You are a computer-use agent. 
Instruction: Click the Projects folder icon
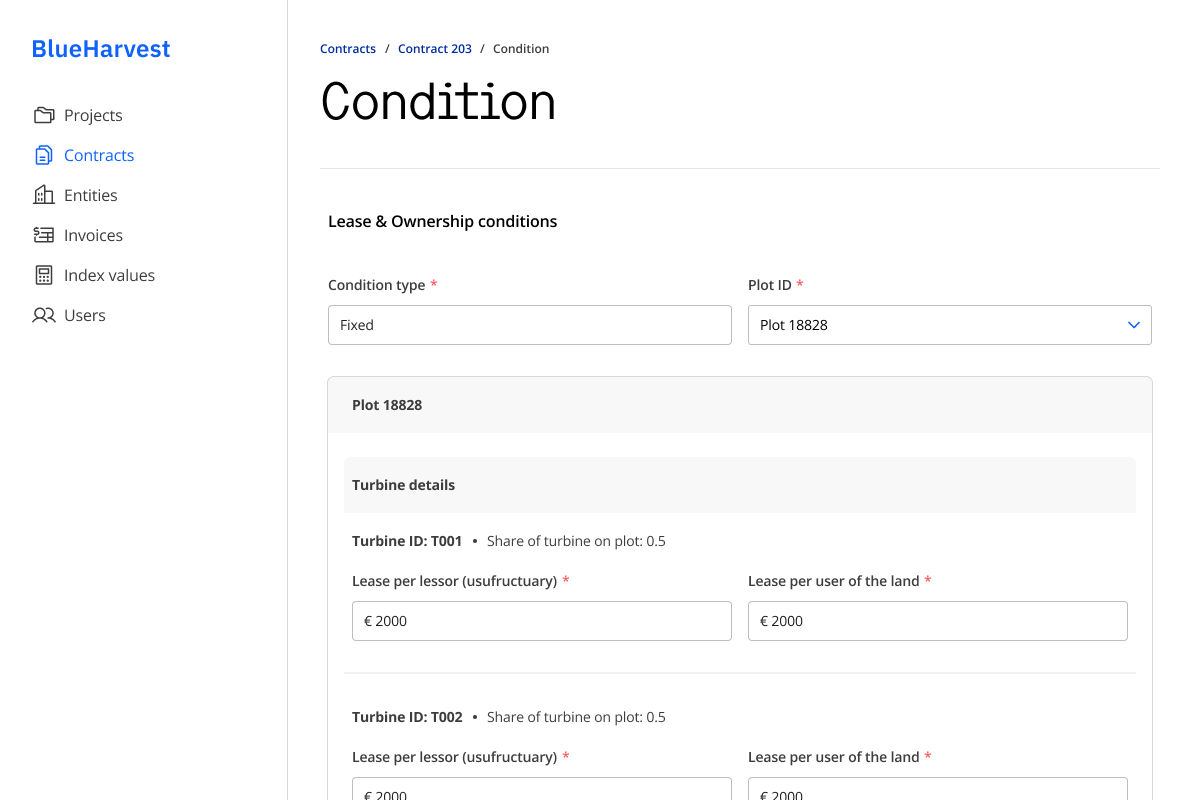click(44, 115)
